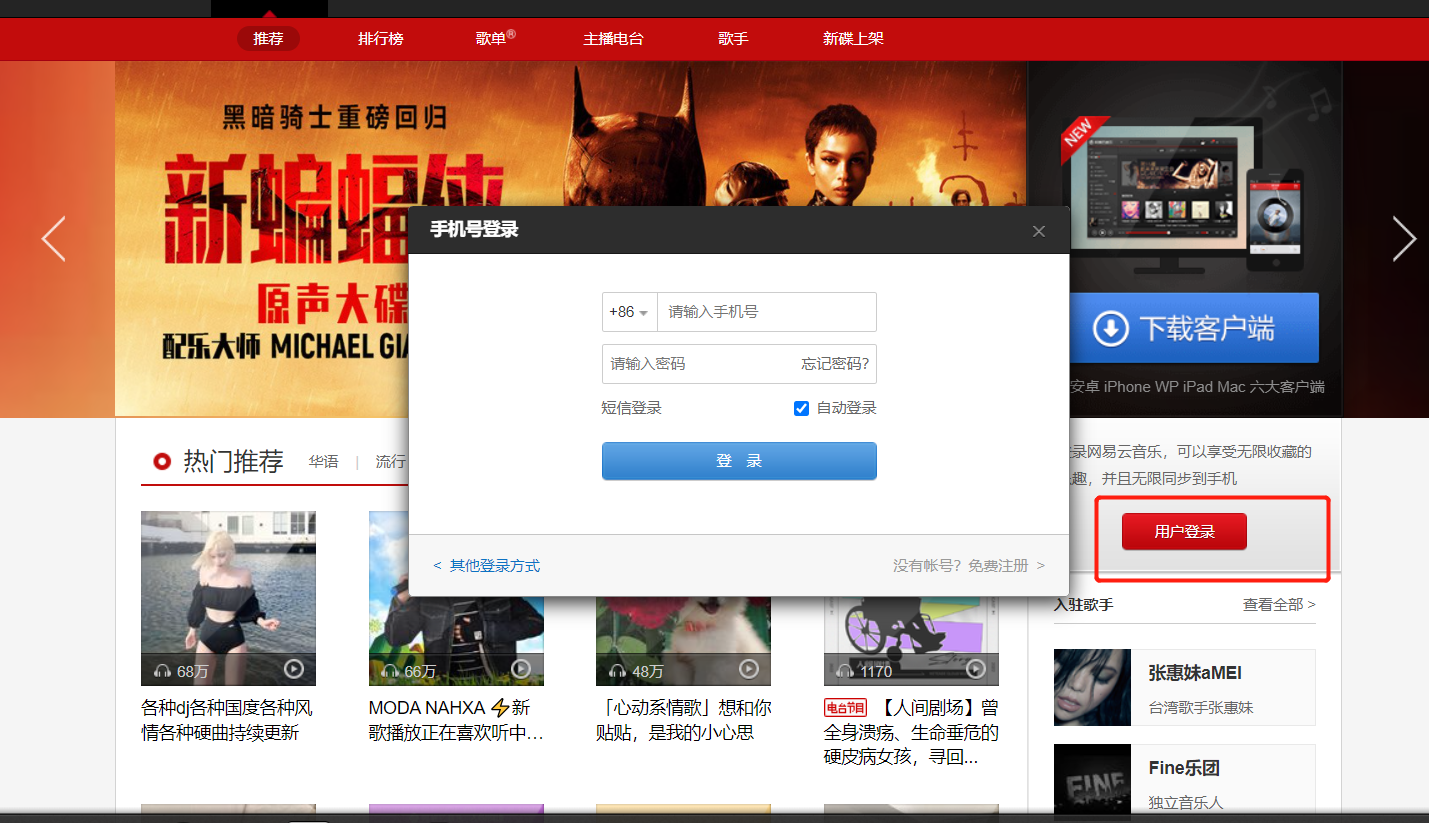Screen dimensions: 1429x823
Task: Click the Fine乐团 artist name
Action: point(1184,768)
